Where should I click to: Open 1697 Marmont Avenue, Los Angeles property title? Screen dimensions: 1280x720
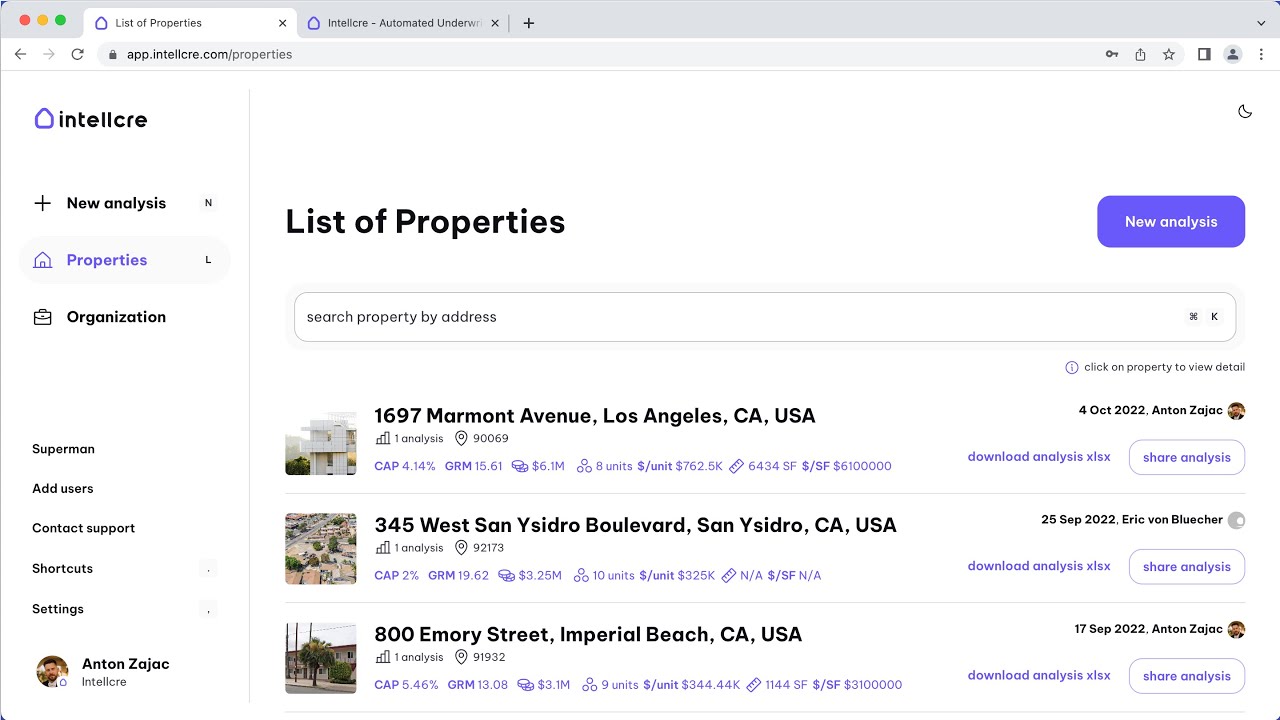[x=595, y=416]
